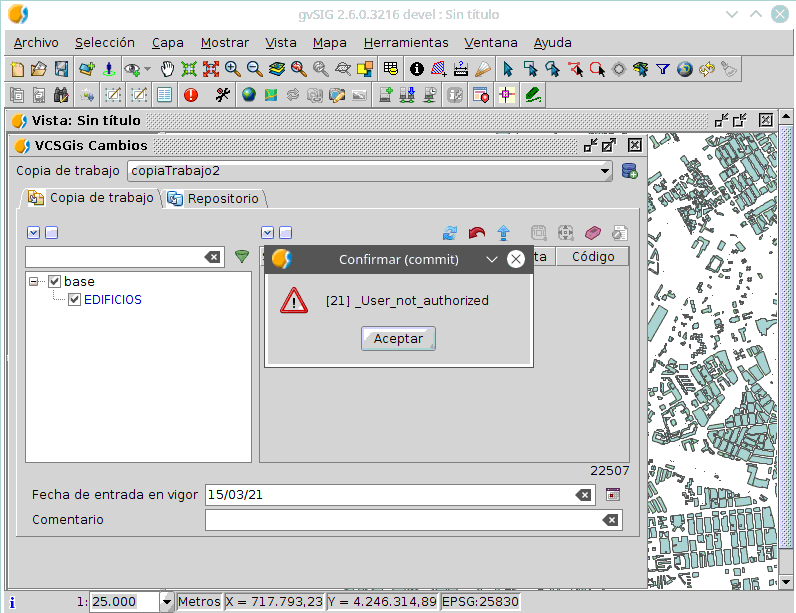Collapse the base tree node

pos(34,281)
